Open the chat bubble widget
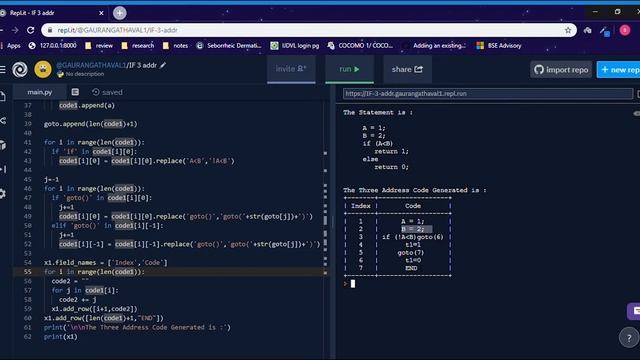The width and height of the screenshot is (640, 360). coord(634,311)
